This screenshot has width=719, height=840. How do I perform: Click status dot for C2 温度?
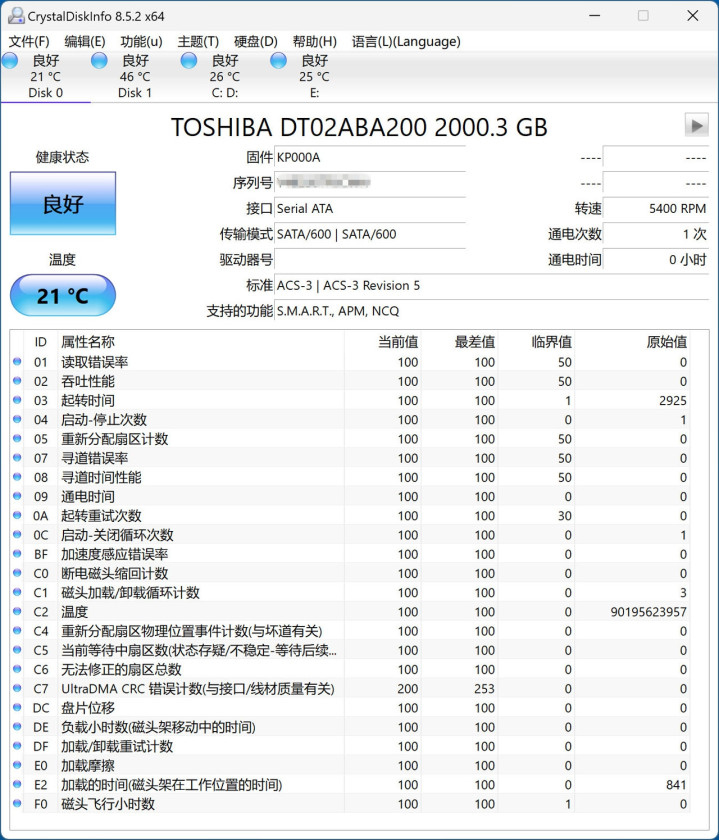17,611
